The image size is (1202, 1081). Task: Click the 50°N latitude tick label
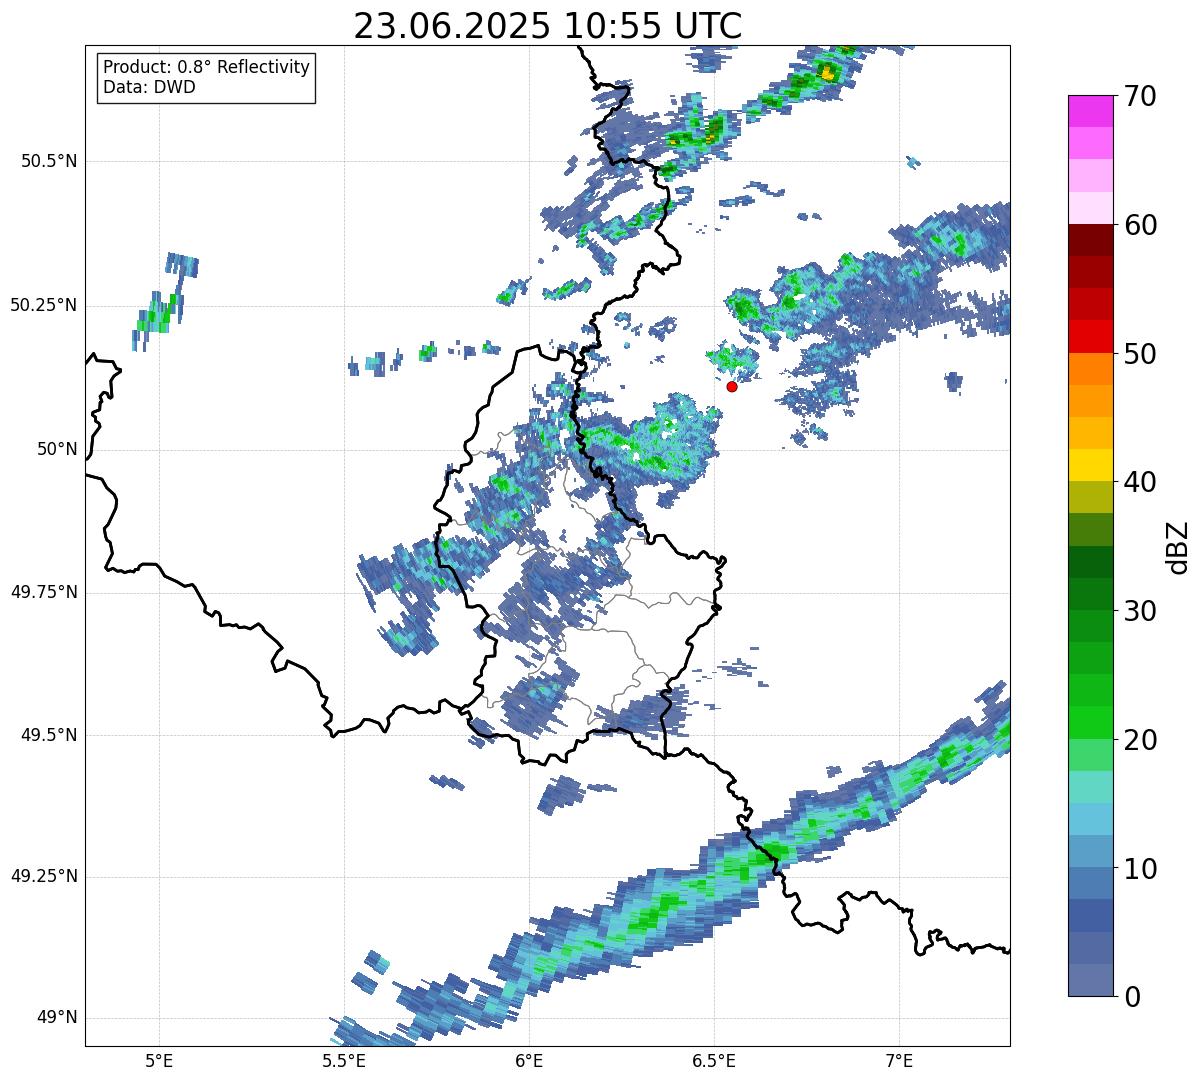click(x=57, y=449)
